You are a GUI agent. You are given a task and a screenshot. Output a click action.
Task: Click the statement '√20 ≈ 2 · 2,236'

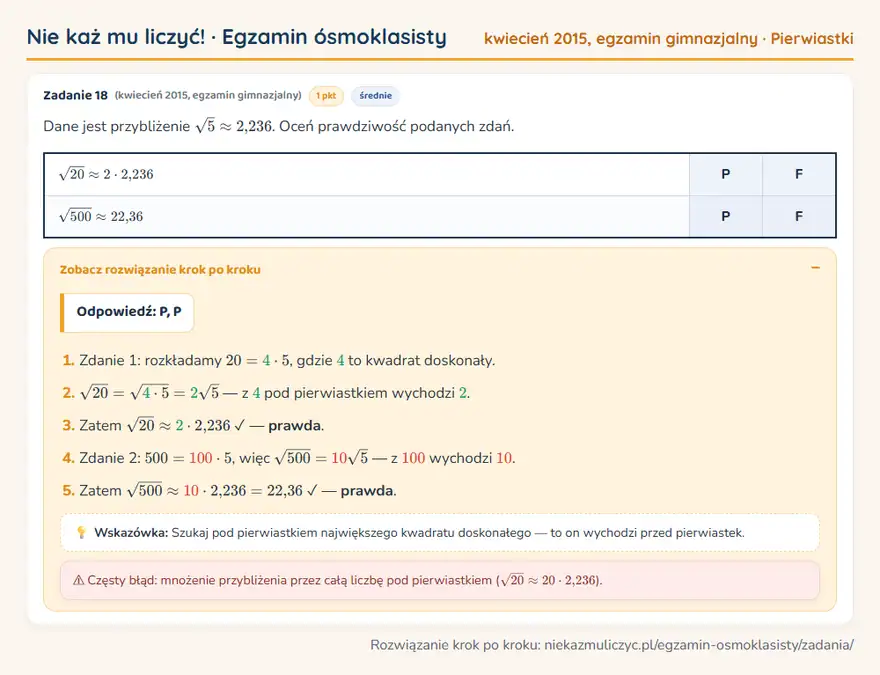click(106, 175)
